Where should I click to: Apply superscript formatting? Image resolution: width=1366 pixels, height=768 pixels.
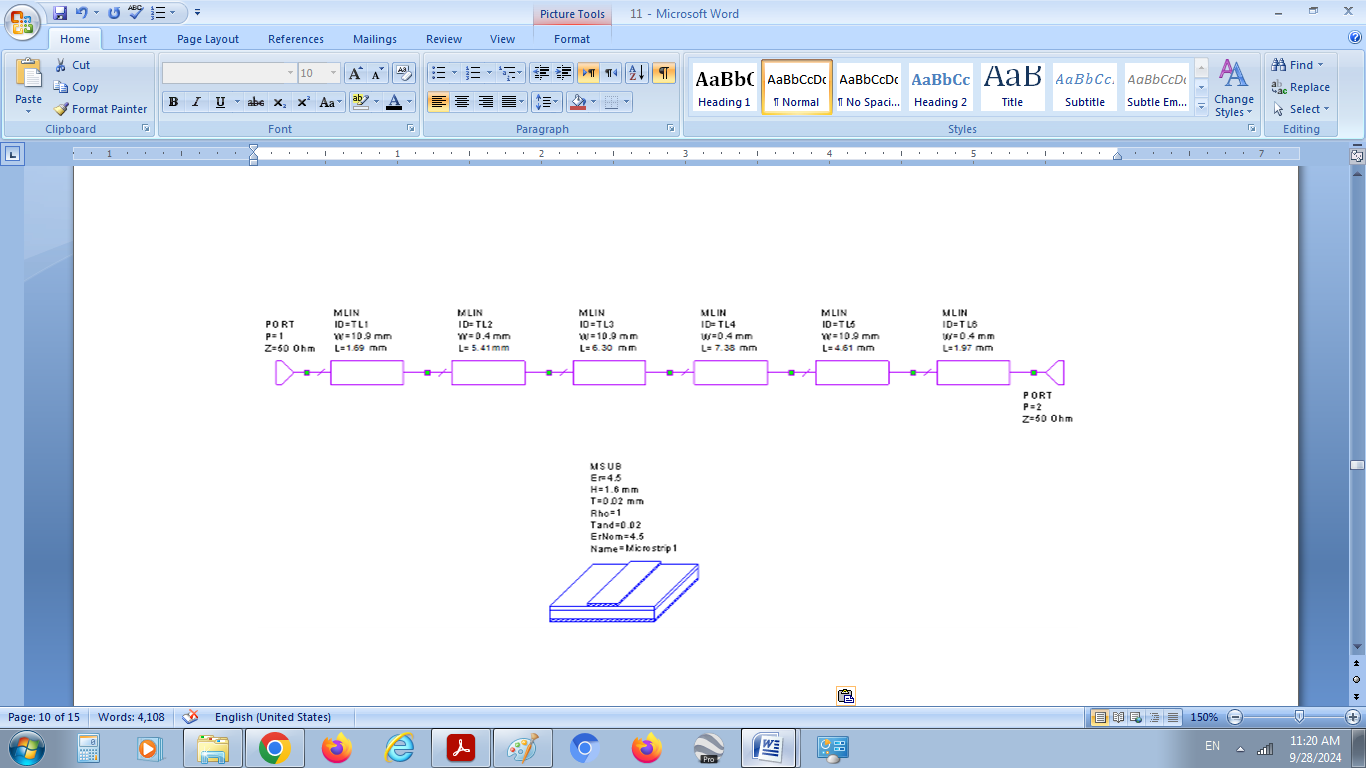pos(303,102)
